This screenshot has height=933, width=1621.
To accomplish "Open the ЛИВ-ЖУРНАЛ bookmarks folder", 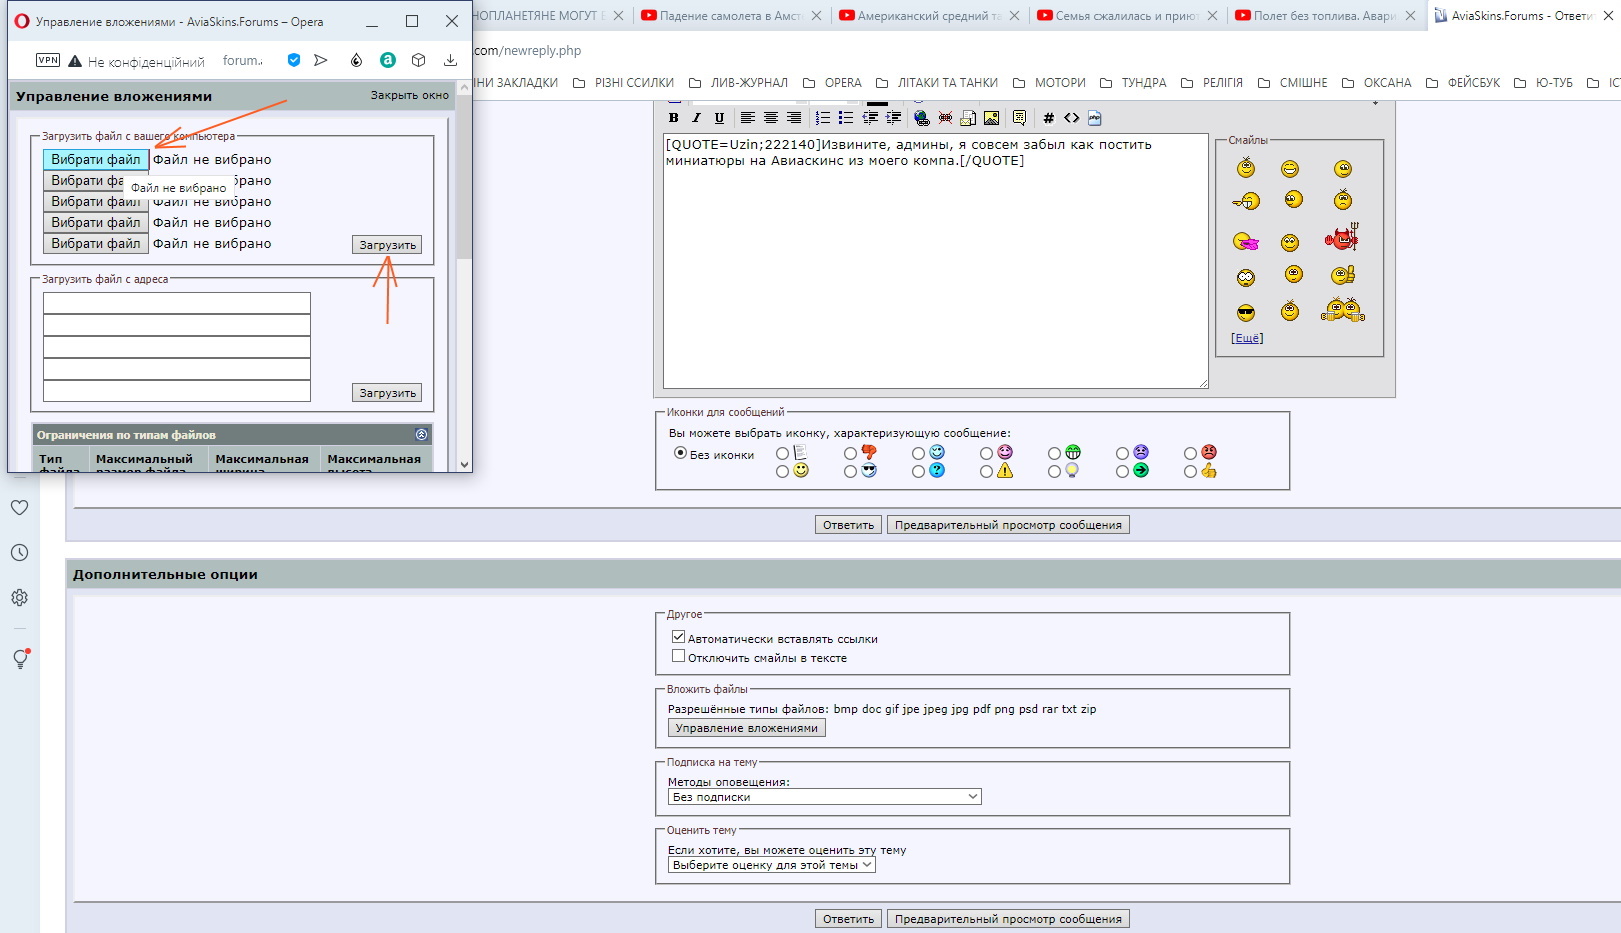I will [739, 83].
